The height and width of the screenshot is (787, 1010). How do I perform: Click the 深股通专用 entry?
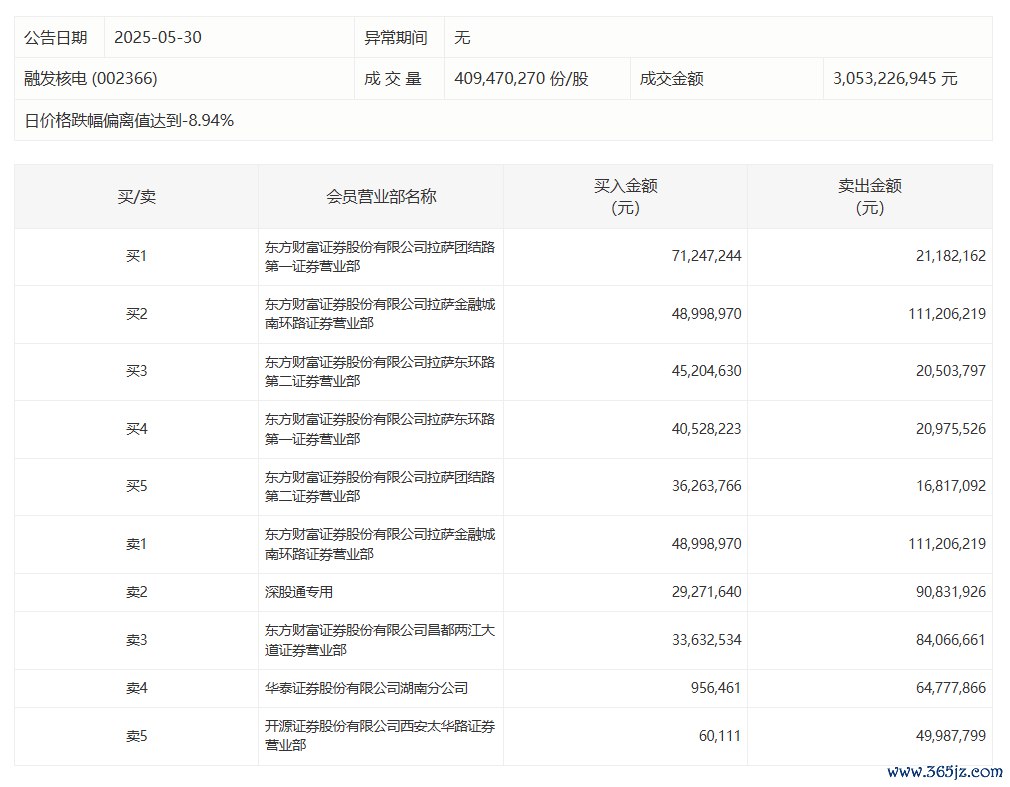tap(299, 592)
